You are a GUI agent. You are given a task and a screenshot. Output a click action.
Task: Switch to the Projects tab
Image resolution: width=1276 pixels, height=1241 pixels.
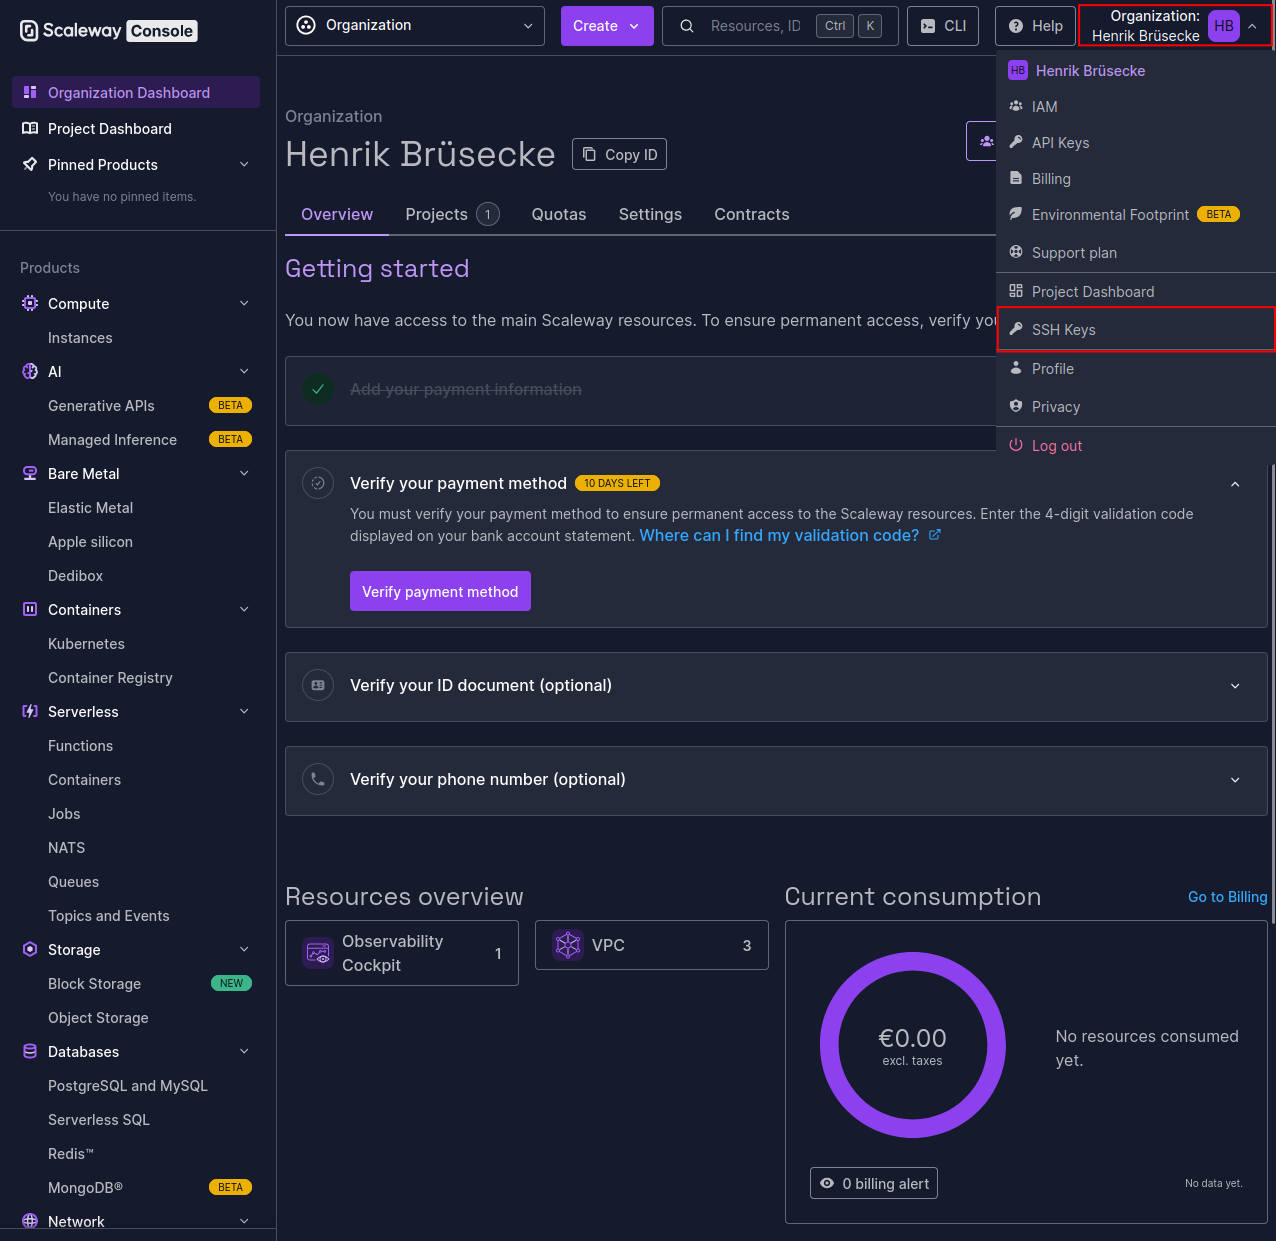(x=452, y=214)
